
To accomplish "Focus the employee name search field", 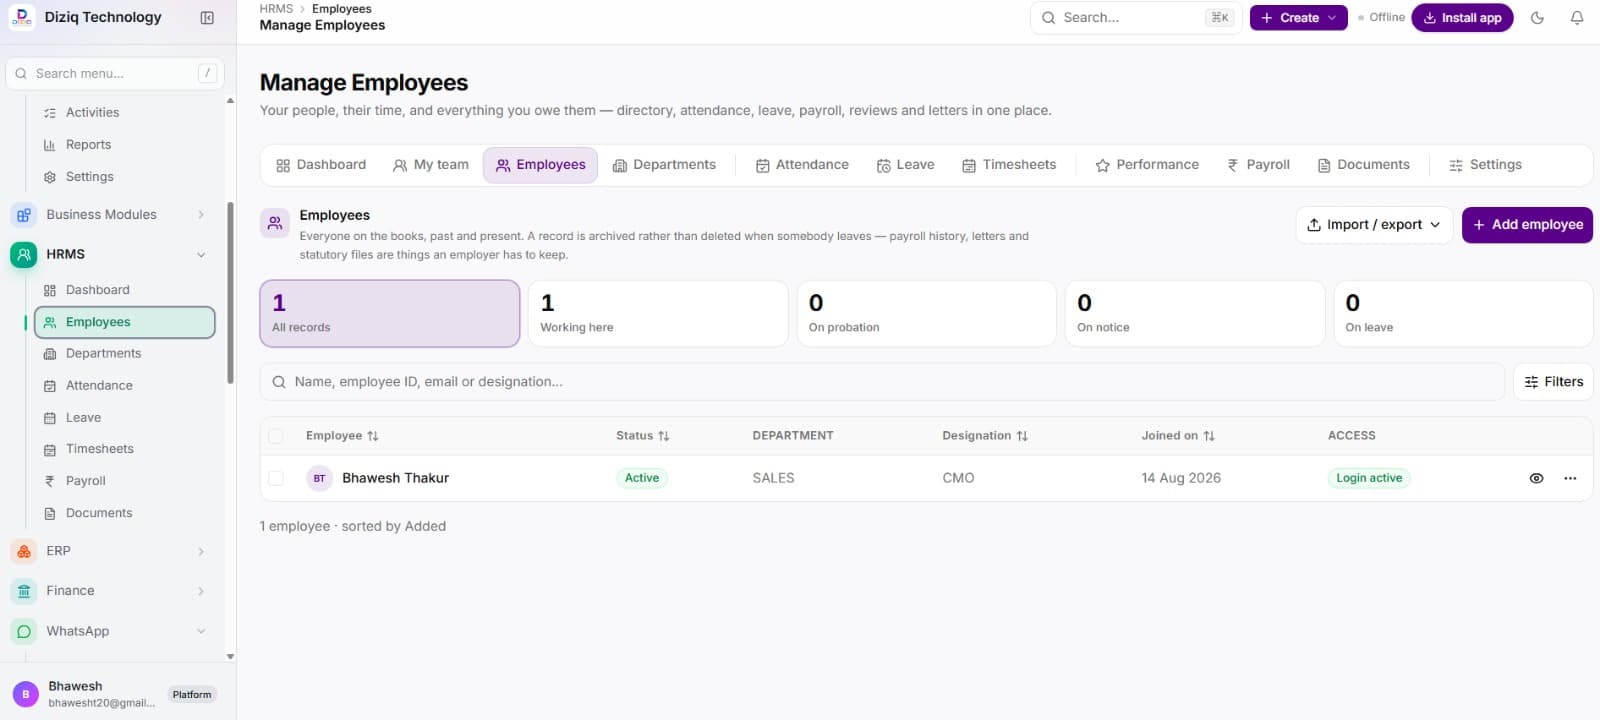I will tap(882, 382).
